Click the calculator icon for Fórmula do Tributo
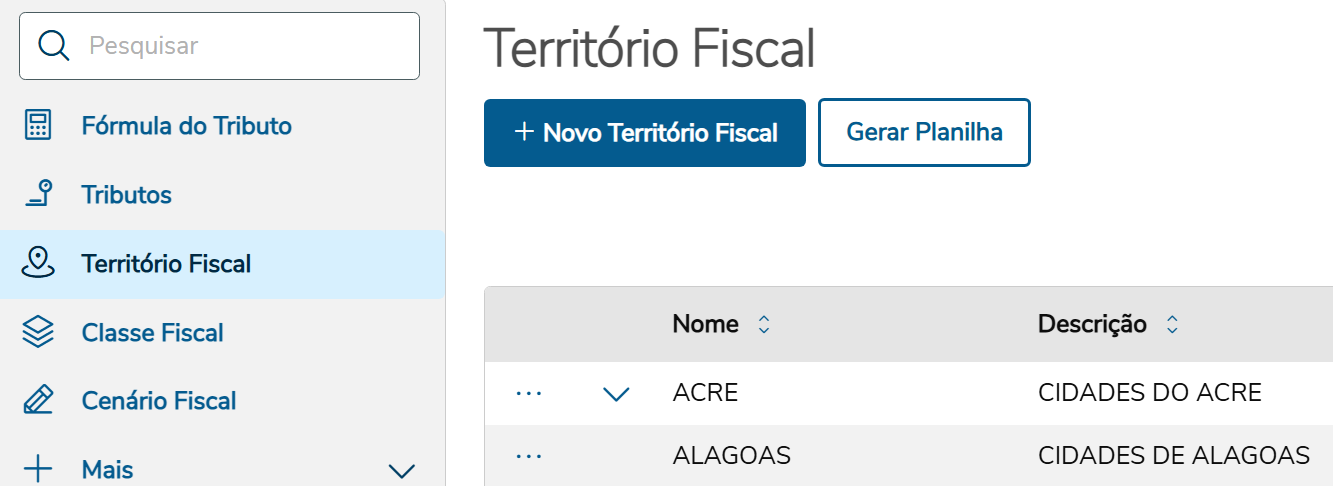The image size is (1333, 486). tap(38, 126)
